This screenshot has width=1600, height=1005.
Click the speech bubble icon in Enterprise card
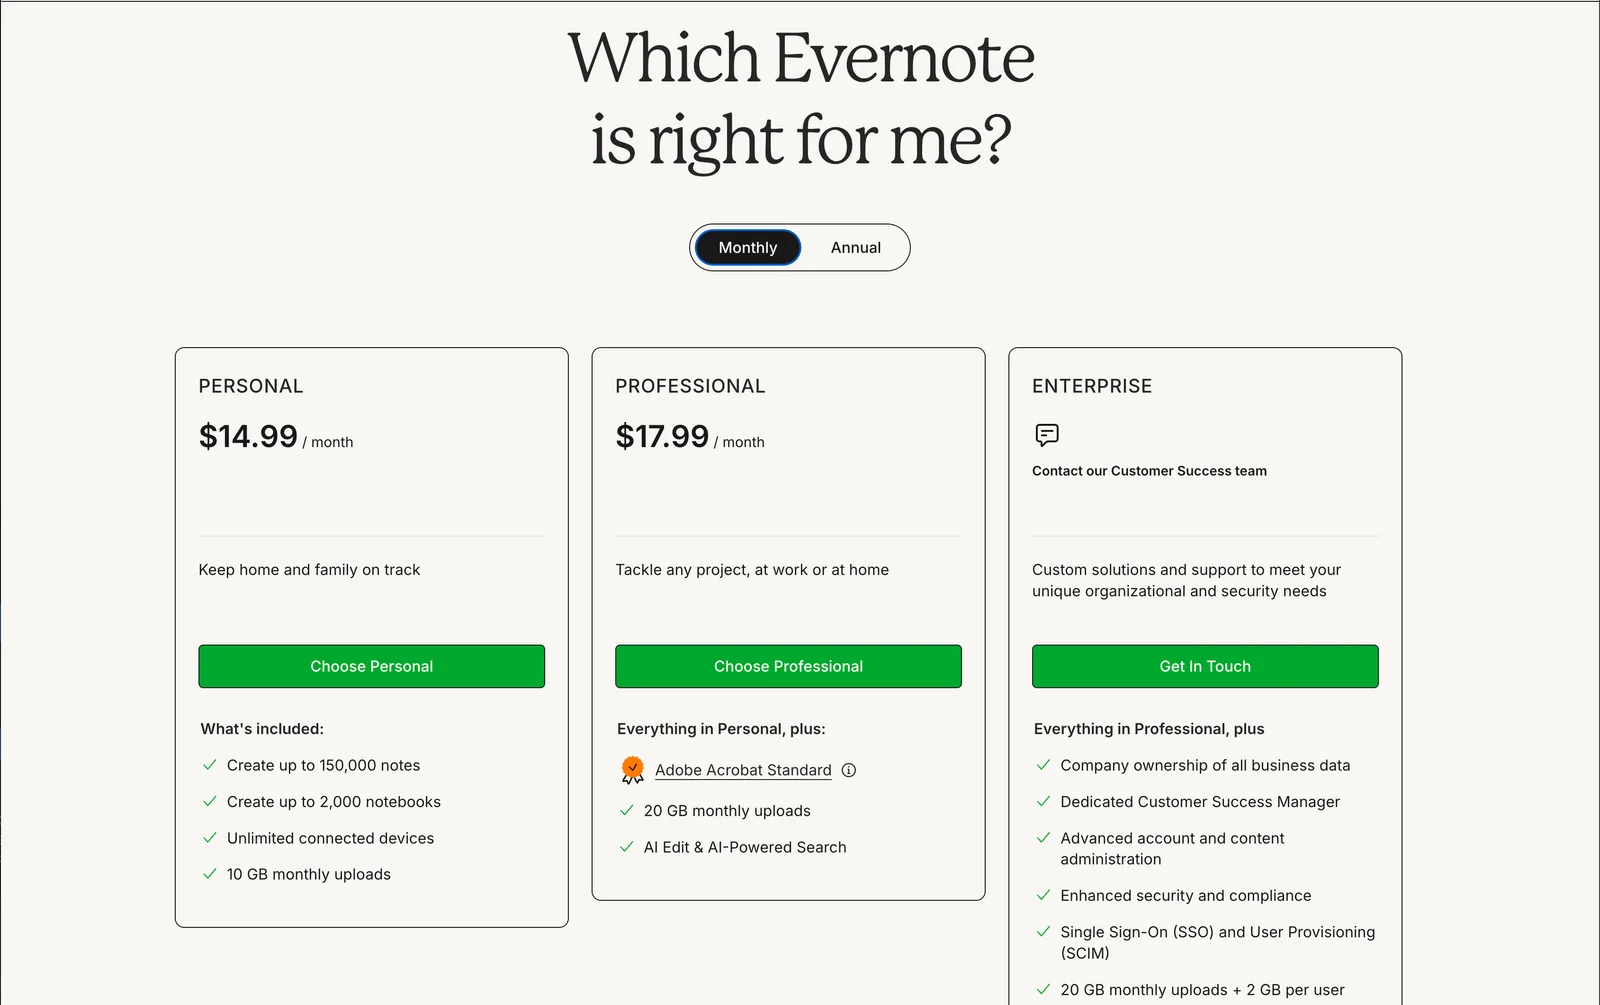1045,435
